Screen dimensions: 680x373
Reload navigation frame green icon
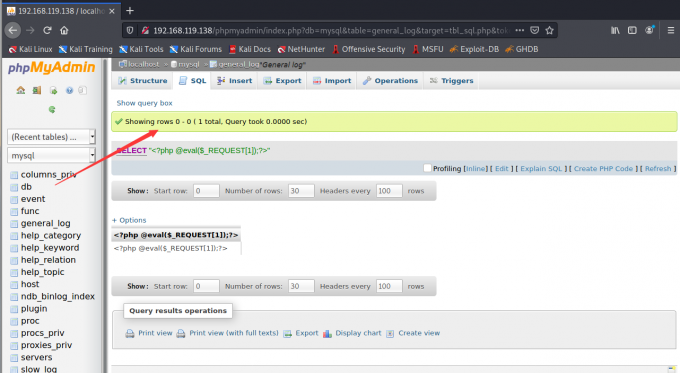click(x=52, y=109)
